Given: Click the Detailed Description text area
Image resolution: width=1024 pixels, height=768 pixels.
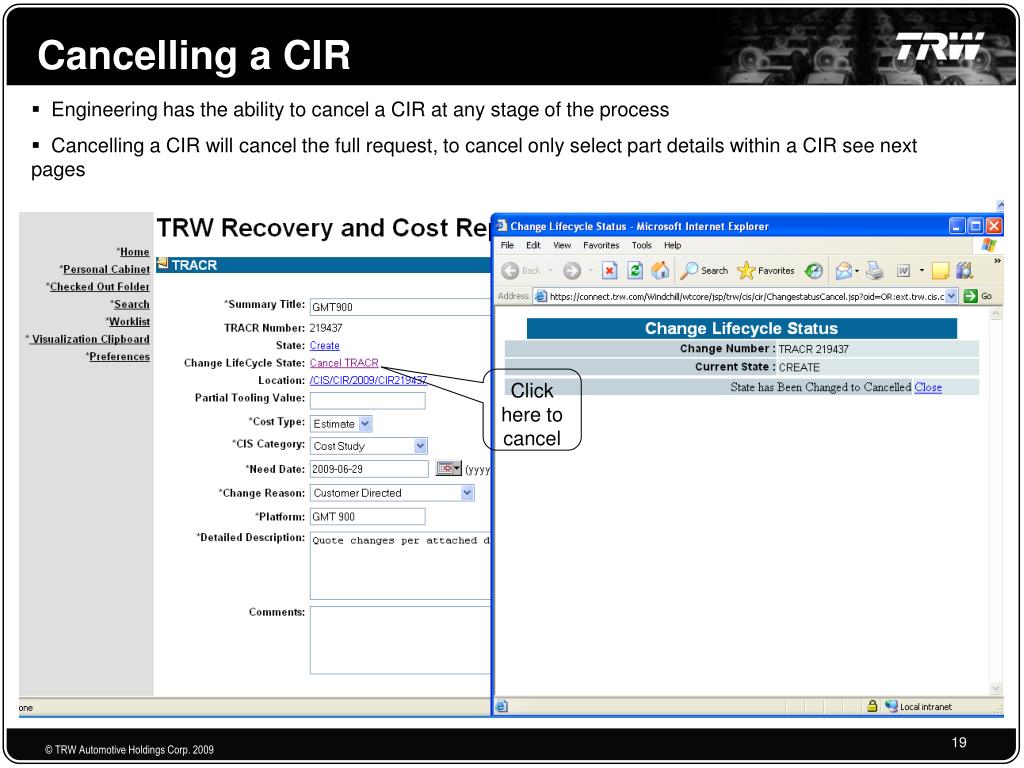Looking at the screenshot, I should point(400,566).
